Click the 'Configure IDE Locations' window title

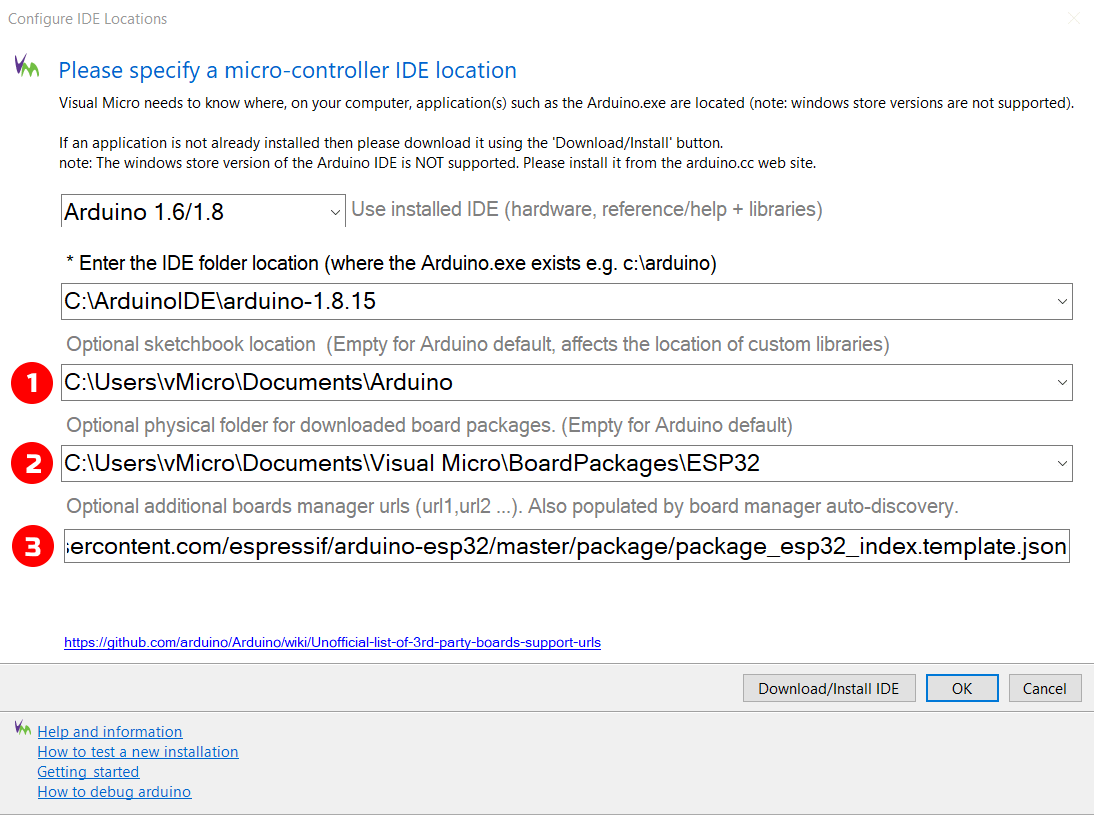87,19
